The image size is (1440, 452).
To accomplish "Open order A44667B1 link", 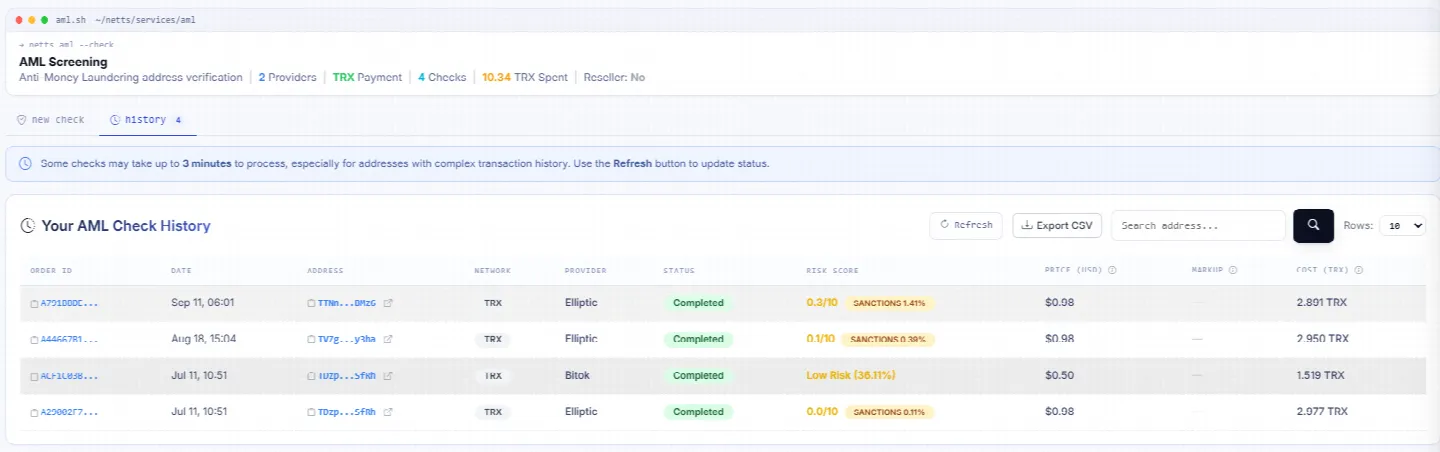I will click(70, 340).
